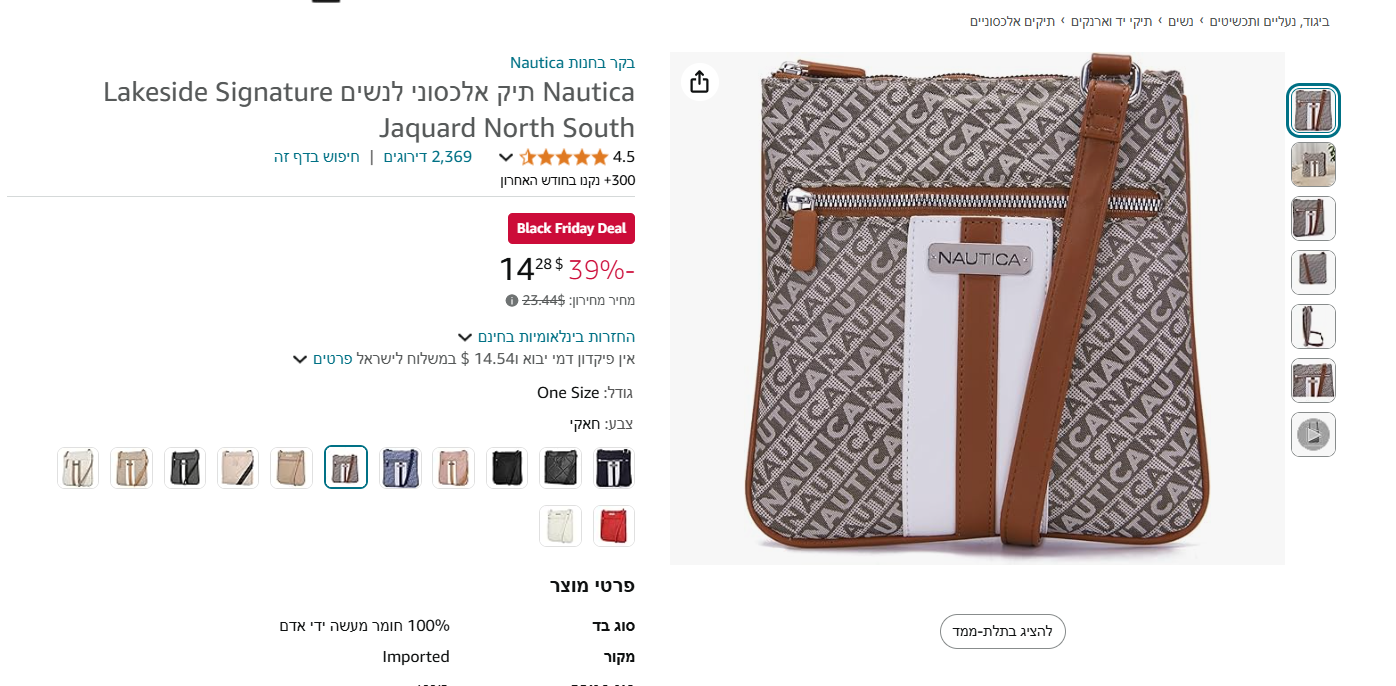This screenshot has height=686, width=1396.
Task: Choose the navy blue striped bag swatch
Action: 614,468
